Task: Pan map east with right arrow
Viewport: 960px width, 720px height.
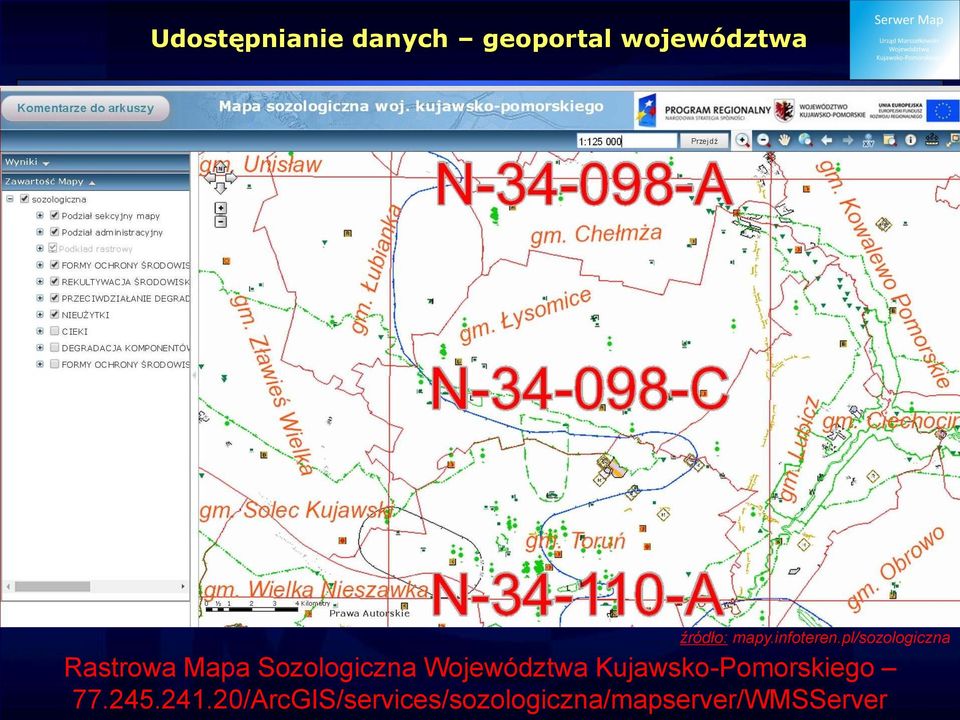Action: (231, 178)
